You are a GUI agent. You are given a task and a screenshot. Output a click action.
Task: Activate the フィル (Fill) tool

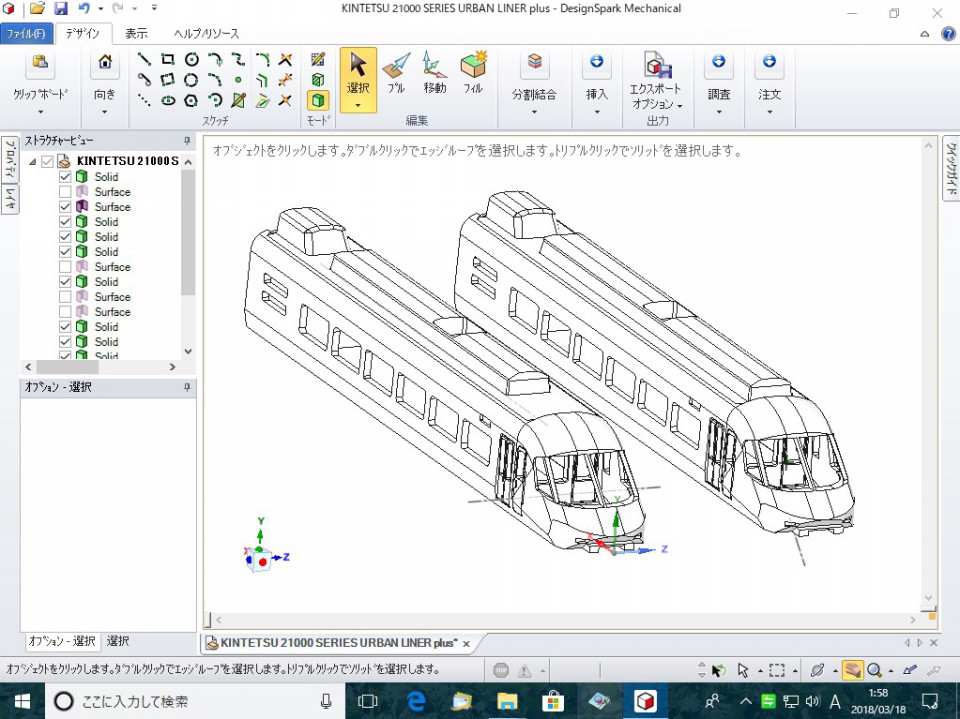(473, 73)
